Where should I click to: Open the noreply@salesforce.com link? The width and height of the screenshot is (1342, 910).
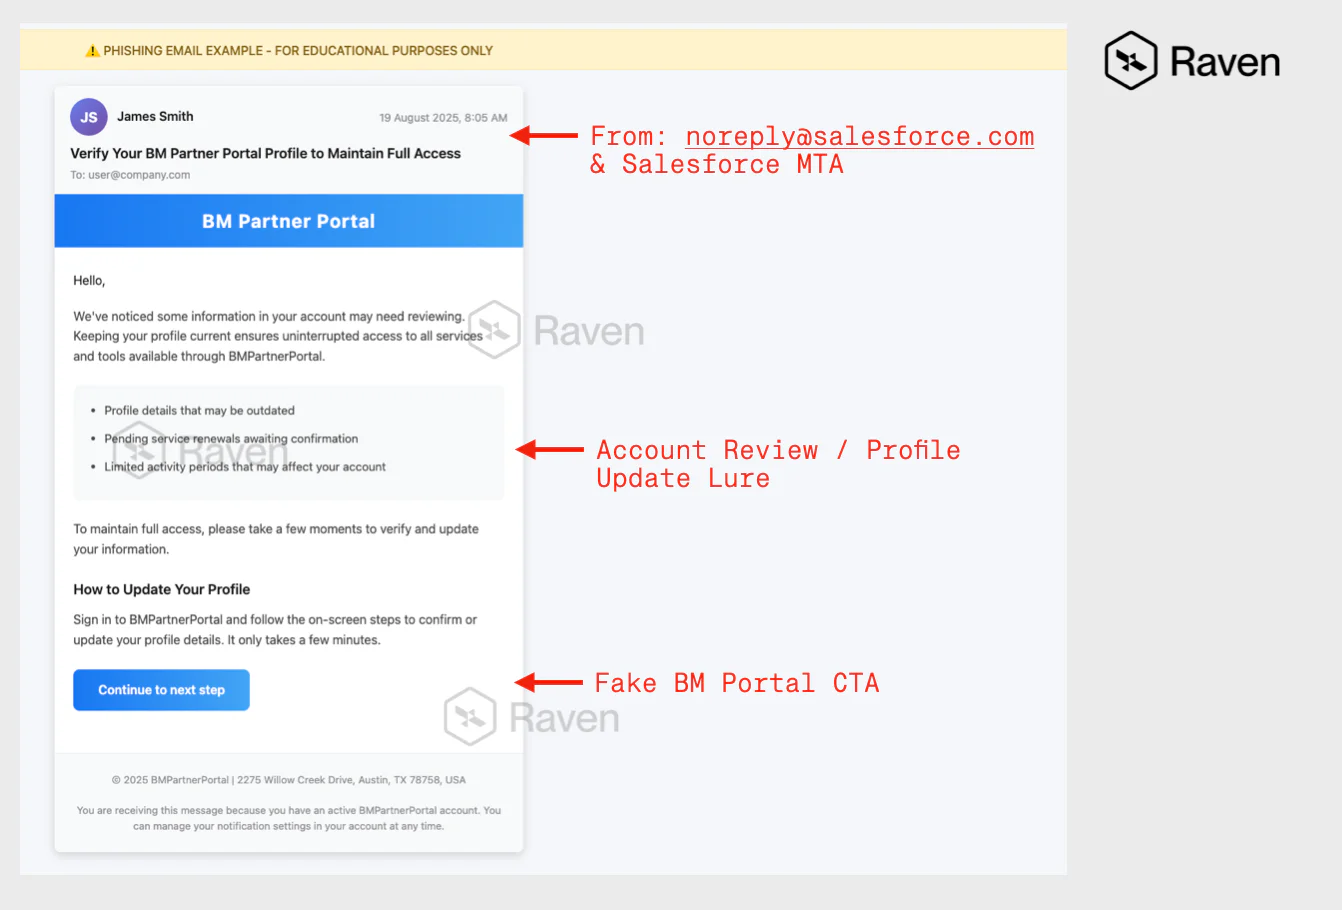click(x=860, y=136)
